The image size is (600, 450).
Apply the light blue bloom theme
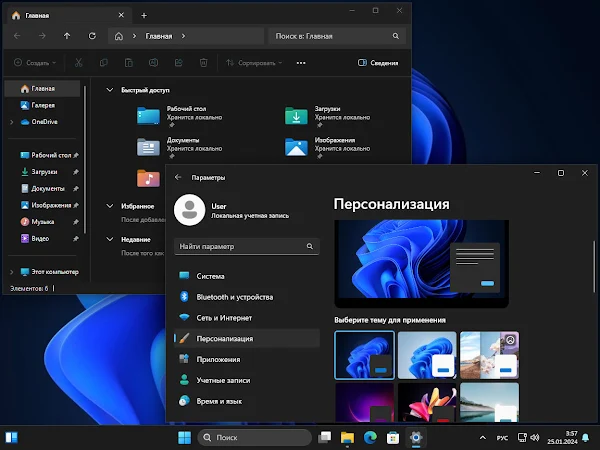click(427, 355)
